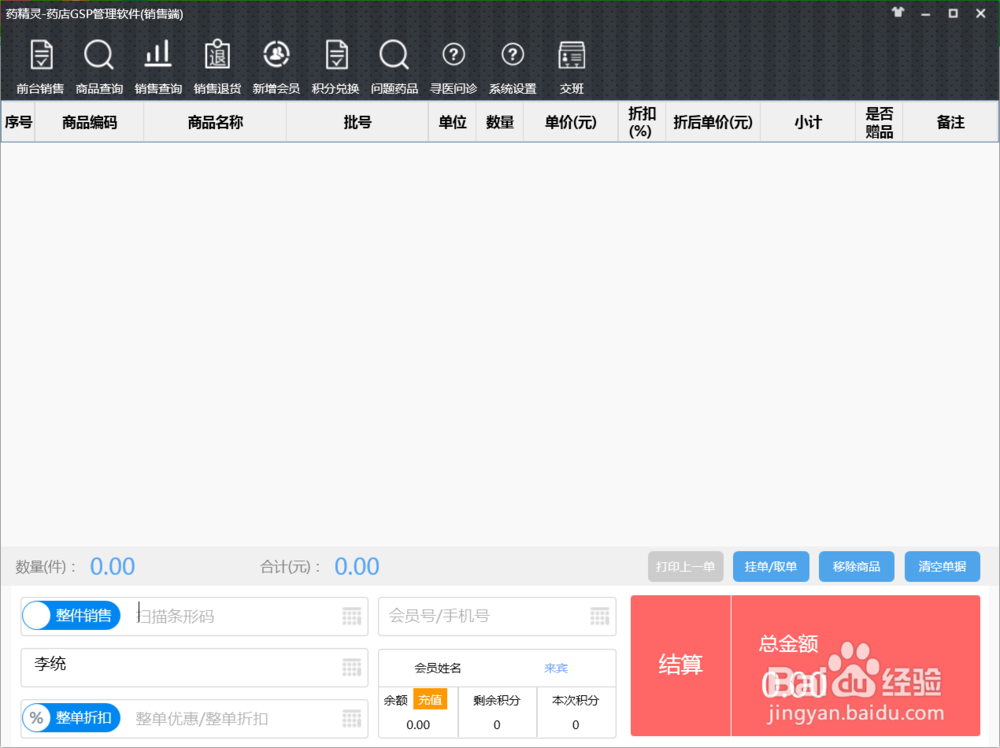
Task: Click the 单价(元) column header
Action: (570, 122)
